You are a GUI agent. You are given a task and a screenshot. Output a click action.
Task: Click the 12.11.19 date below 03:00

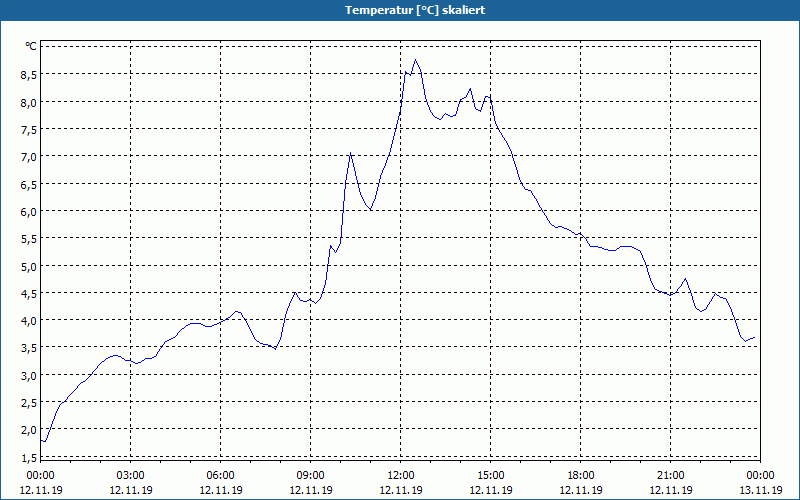click(x=131, y=490)
